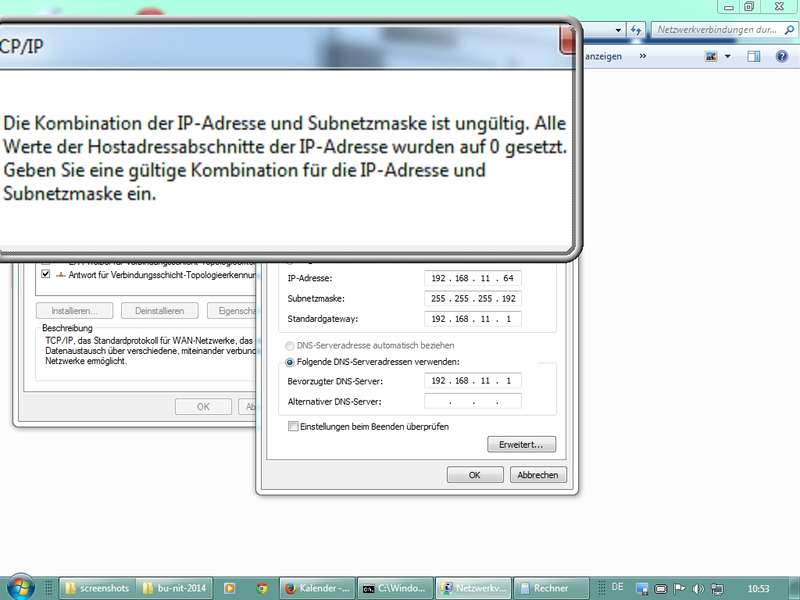This screenshot has width=800, height=600.
Task: Open Action Center flag tray icon
Action: click(680, 588)
